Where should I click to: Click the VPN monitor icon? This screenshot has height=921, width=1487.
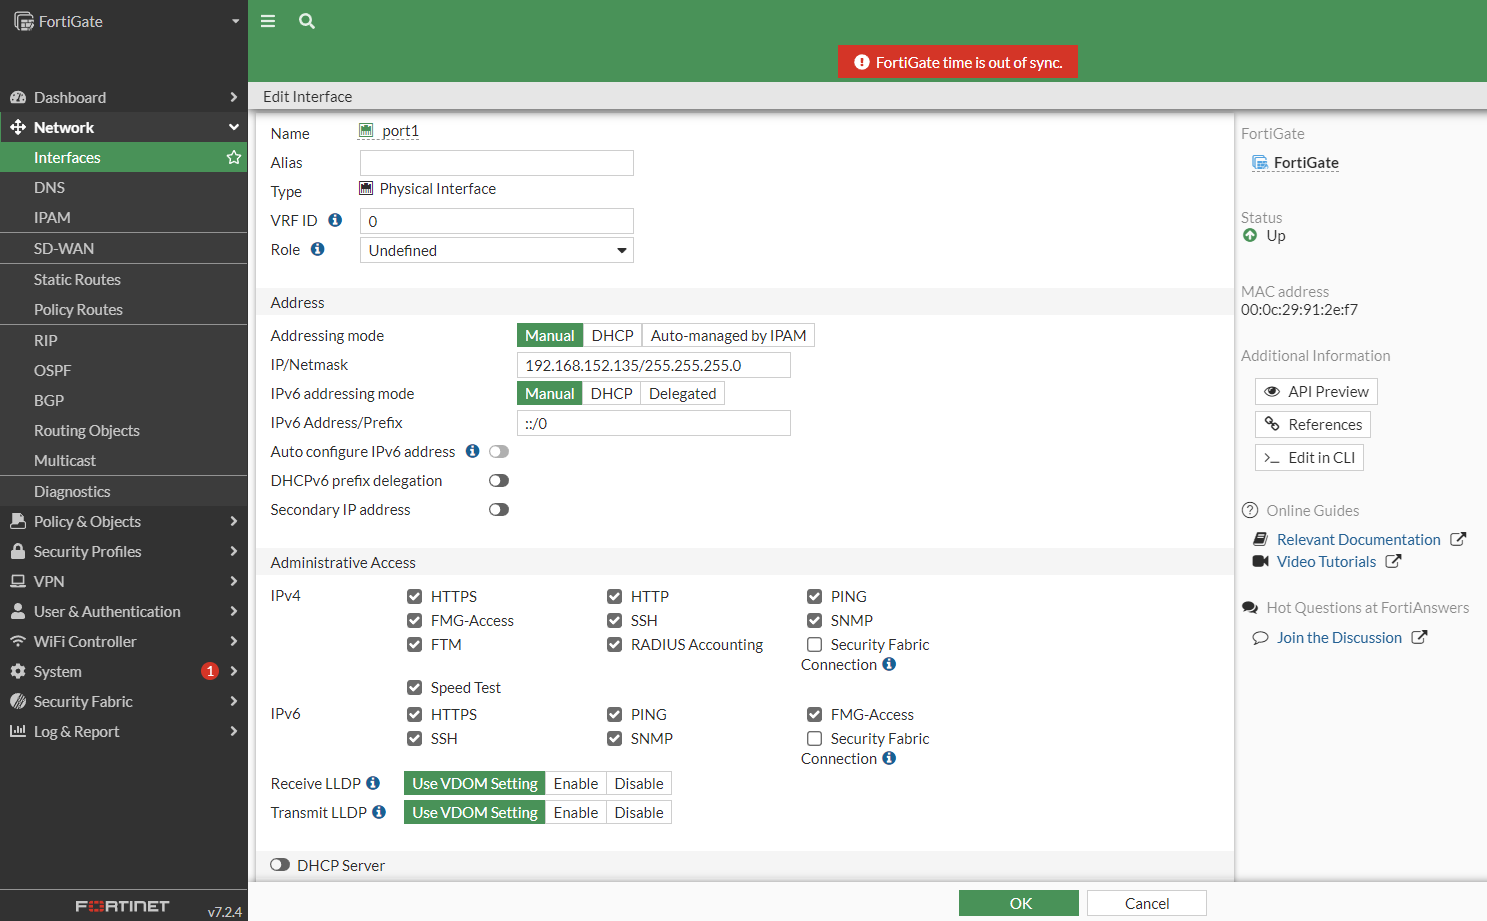[17, 581]
